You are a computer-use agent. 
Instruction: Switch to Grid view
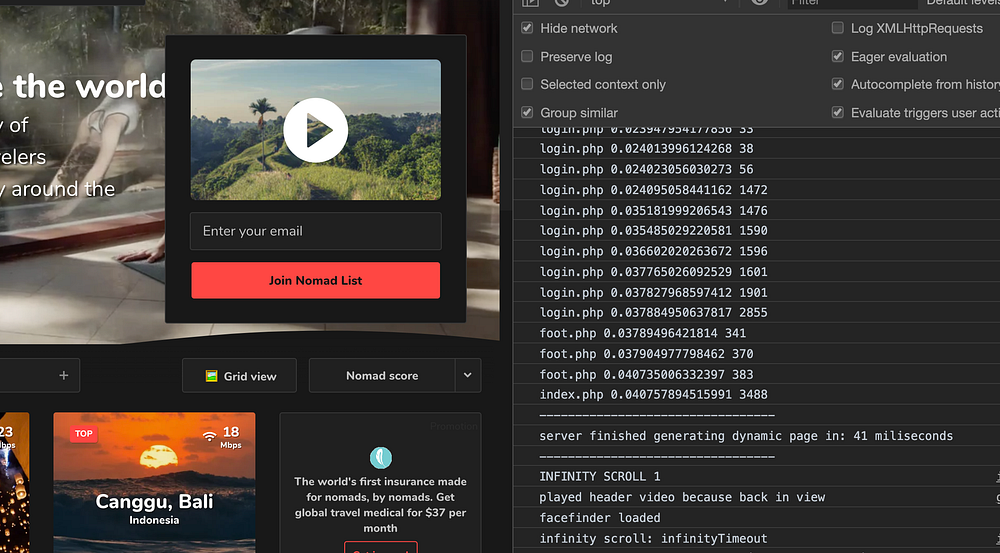point(239,376)
